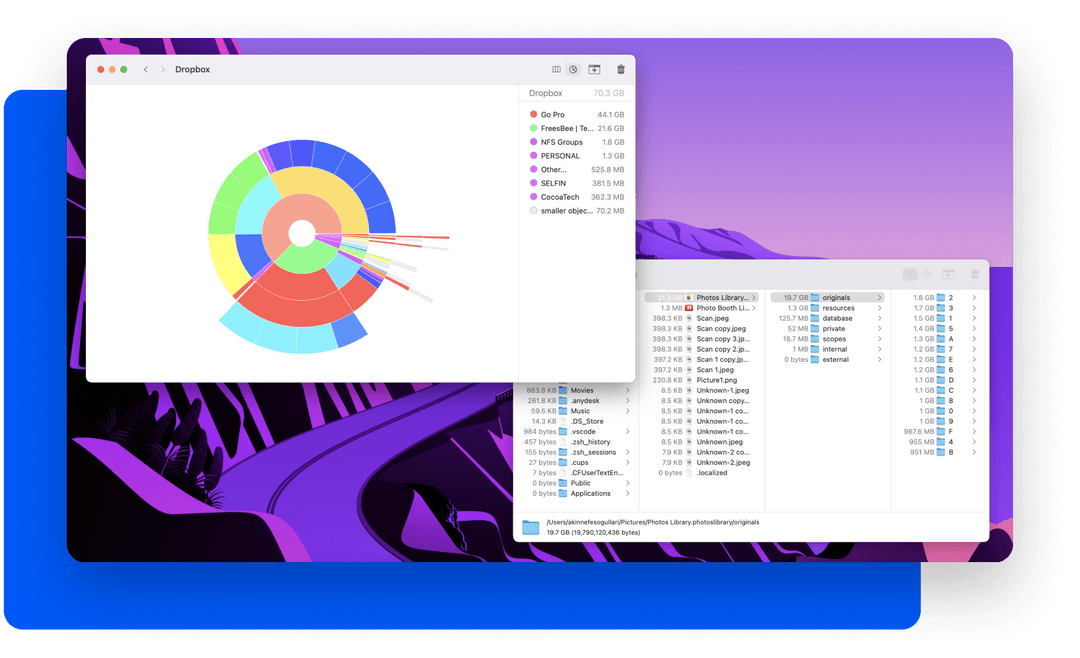Click the Dropbox header above the legend

point(545,92)
